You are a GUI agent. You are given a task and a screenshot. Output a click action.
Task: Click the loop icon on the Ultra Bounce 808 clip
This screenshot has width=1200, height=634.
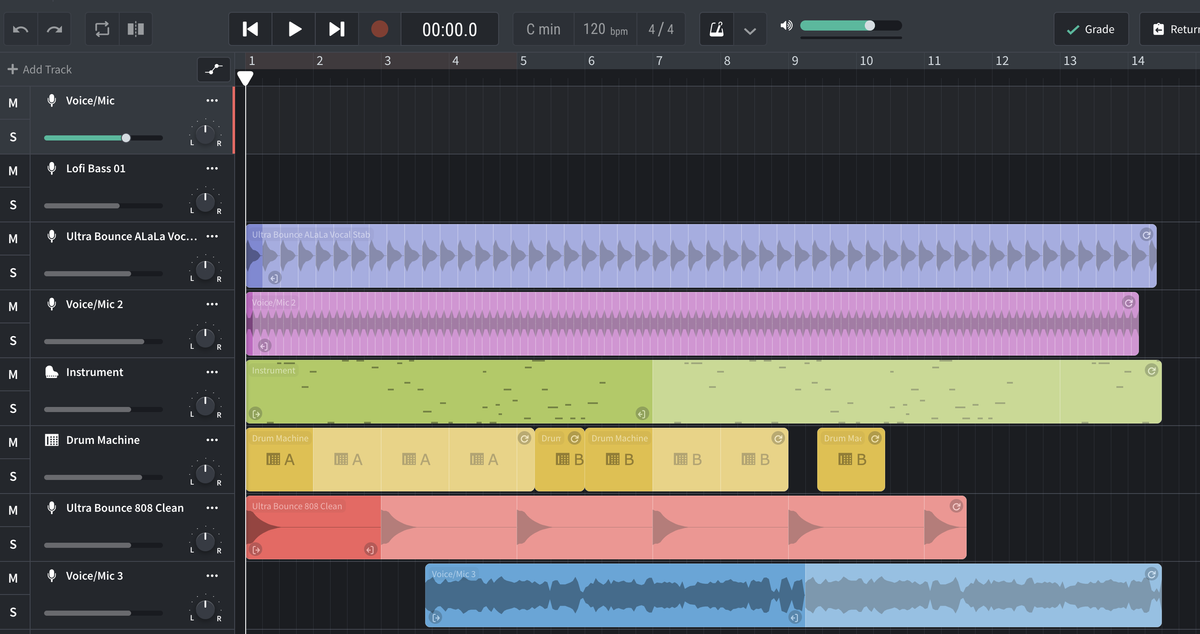[956, 506]
